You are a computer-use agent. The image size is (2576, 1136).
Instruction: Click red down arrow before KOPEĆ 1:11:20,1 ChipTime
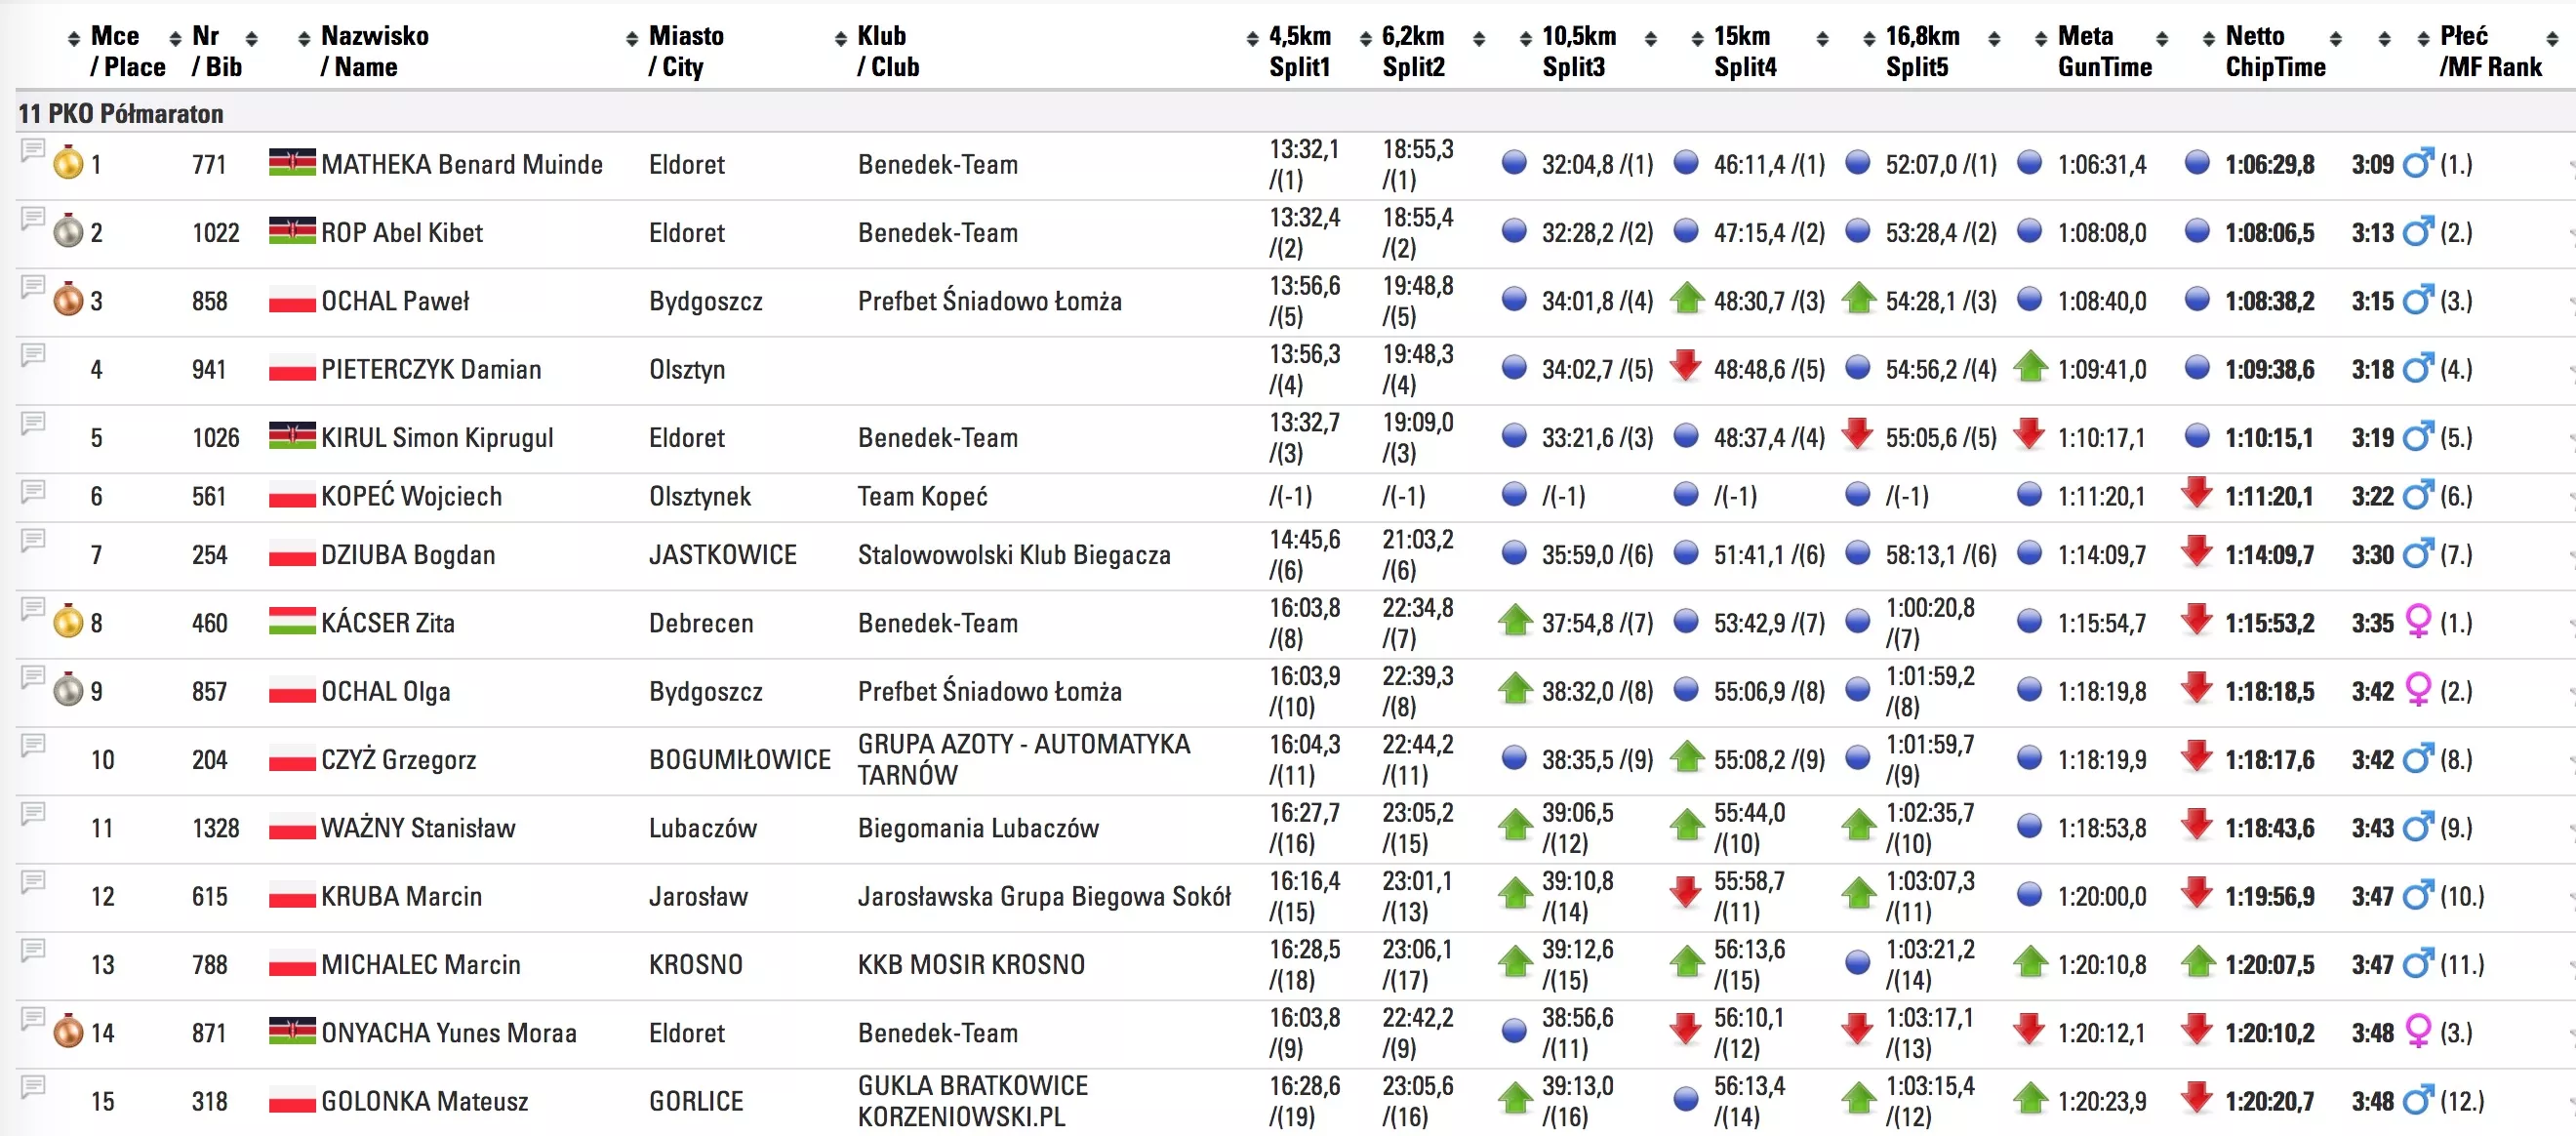(2196, 493)
